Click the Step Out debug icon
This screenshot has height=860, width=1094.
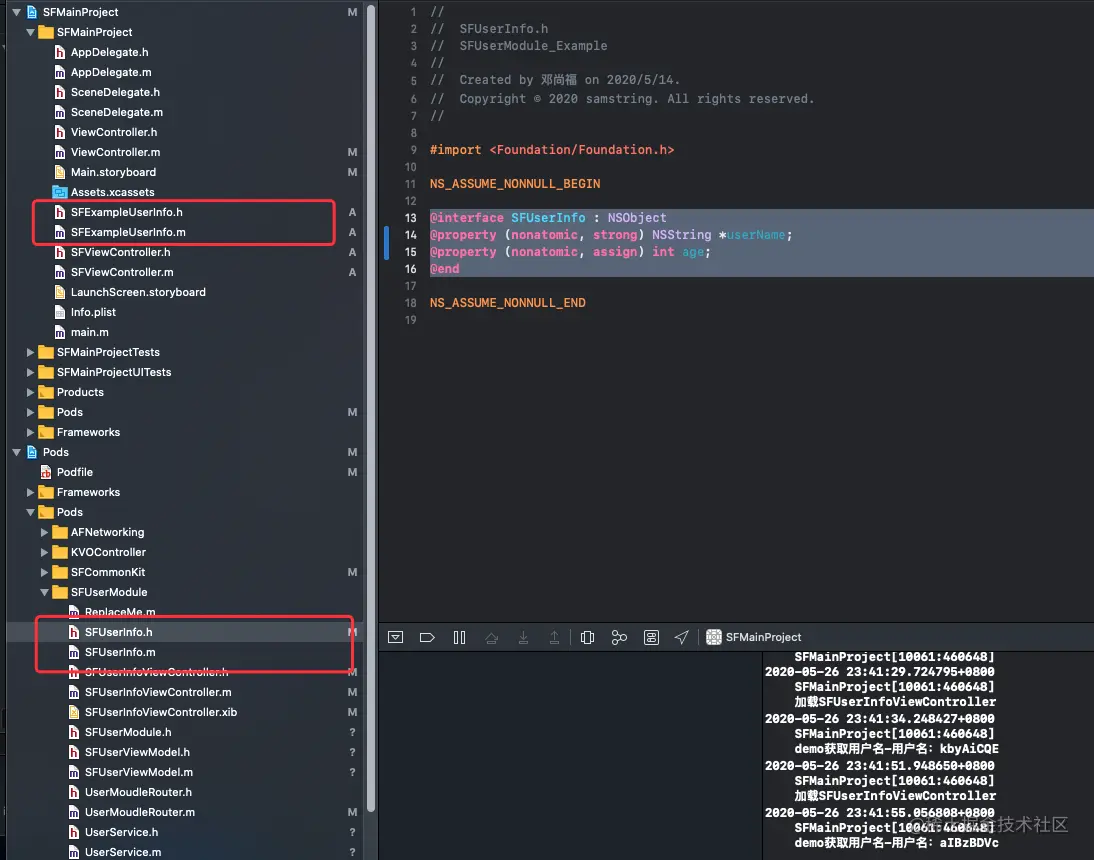coord(554,637)
